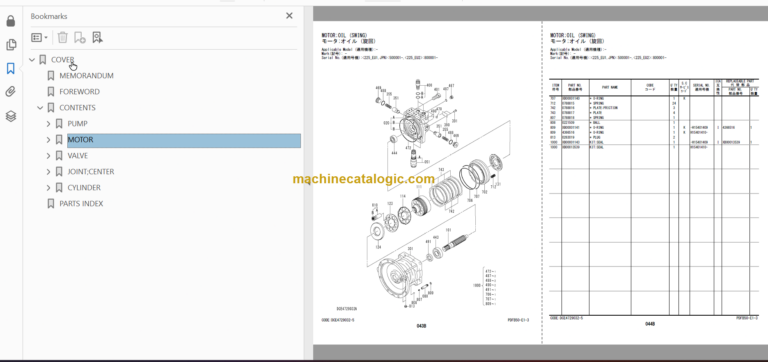Click bookmark icon beside FOREWORD
768x362 pixels.
[x=50, y=92]
